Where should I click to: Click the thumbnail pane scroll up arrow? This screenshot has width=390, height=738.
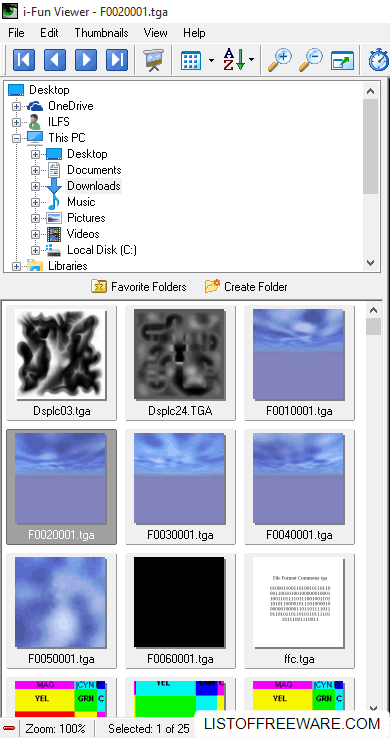point(374,310)
